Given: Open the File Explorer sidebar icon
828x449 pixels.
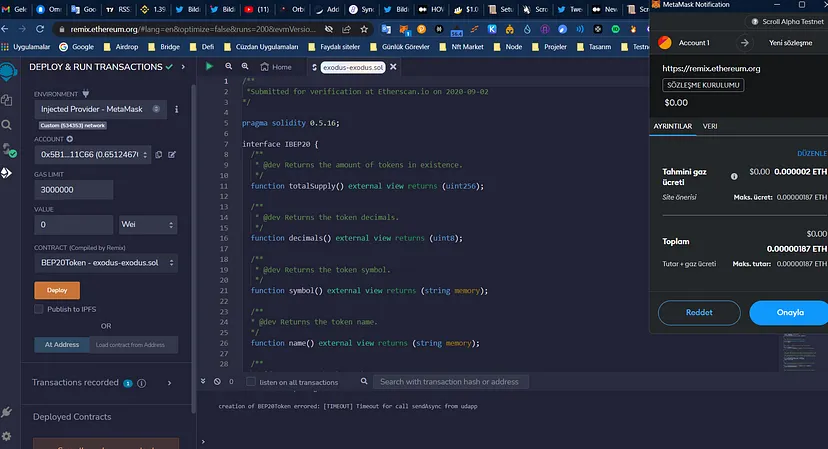Looking at the screenshot, I should click(x=7, y=100).
